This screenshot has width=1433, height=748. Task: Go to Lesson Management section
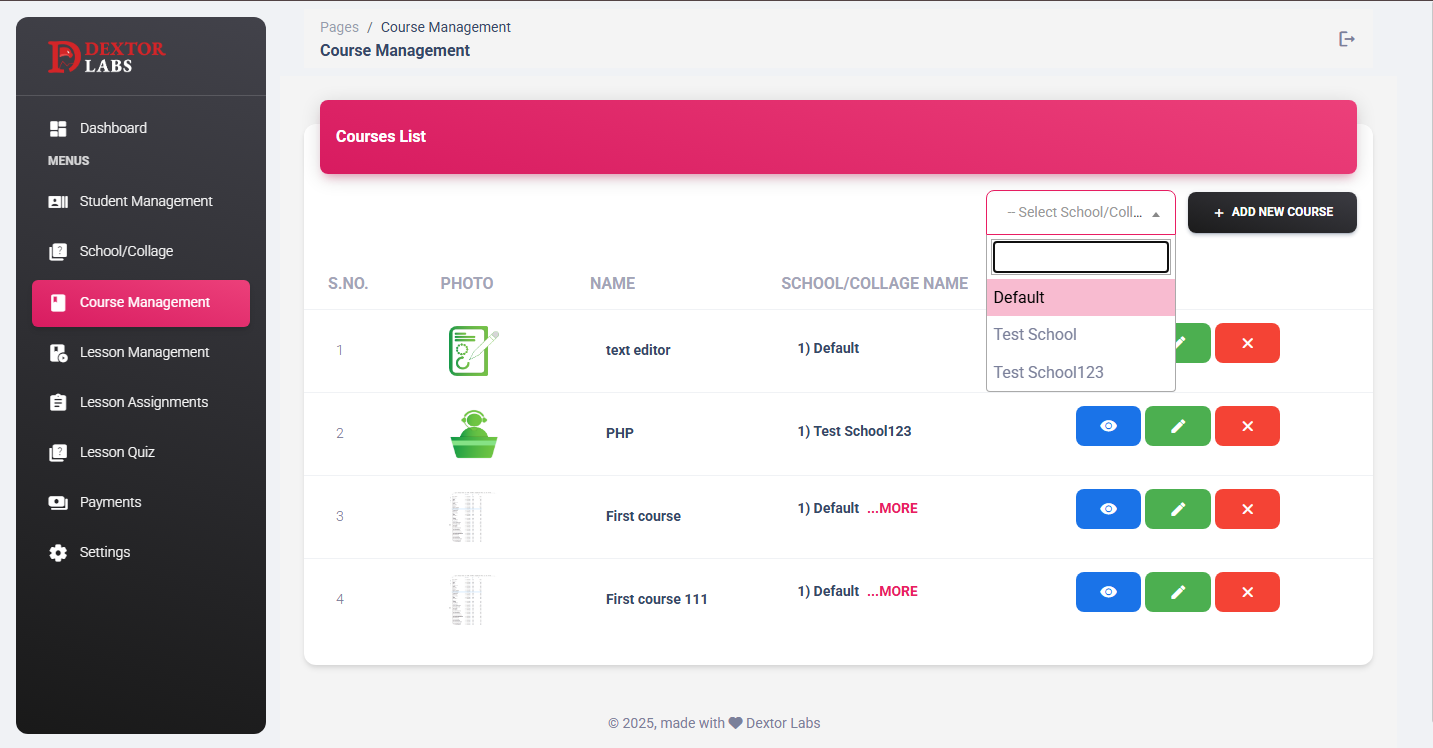click(x=144, y=352)
